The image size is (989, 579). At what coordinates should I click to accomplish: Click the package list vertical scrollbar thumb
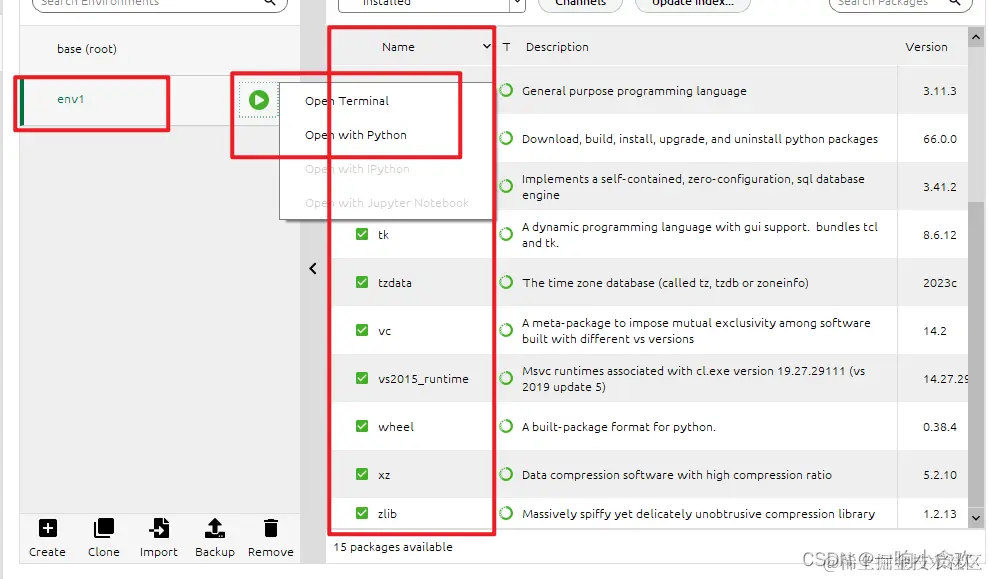[x=976, y=353]
